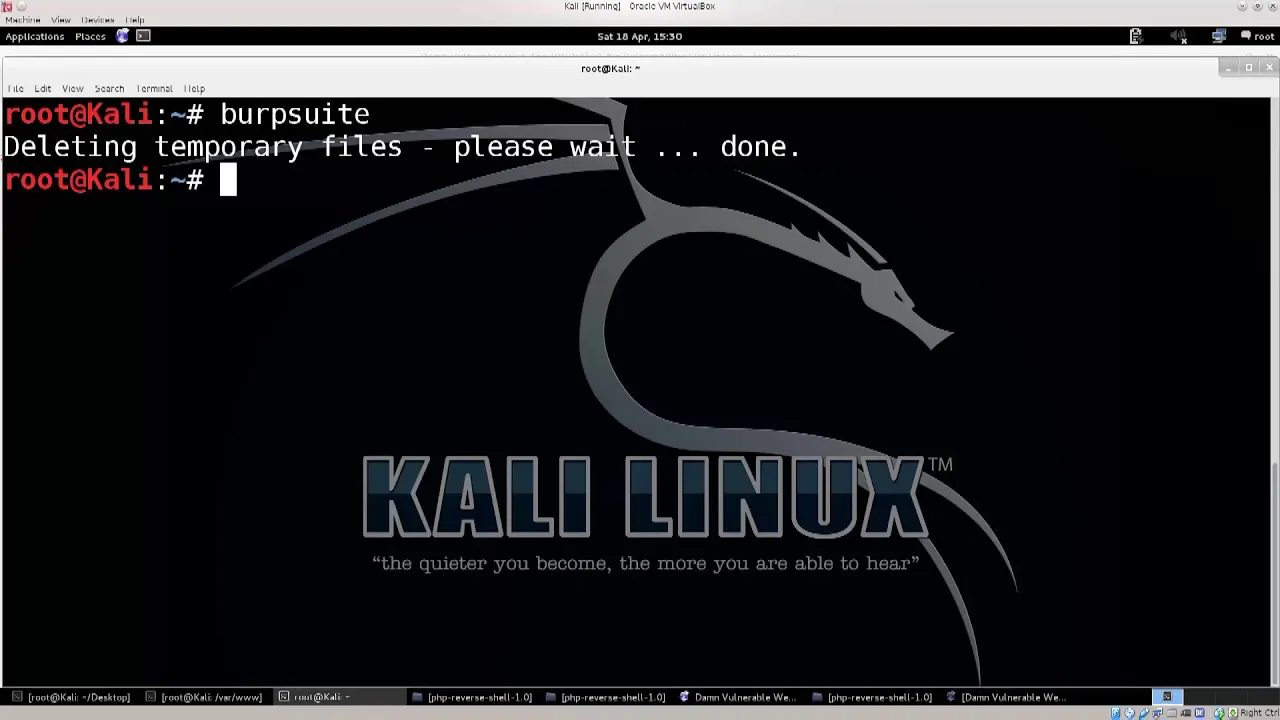Switch to third php-reverse-shell-1.0 taskbar window
The height and width of the screenshot is (720, 1280).
click(872, 697)
